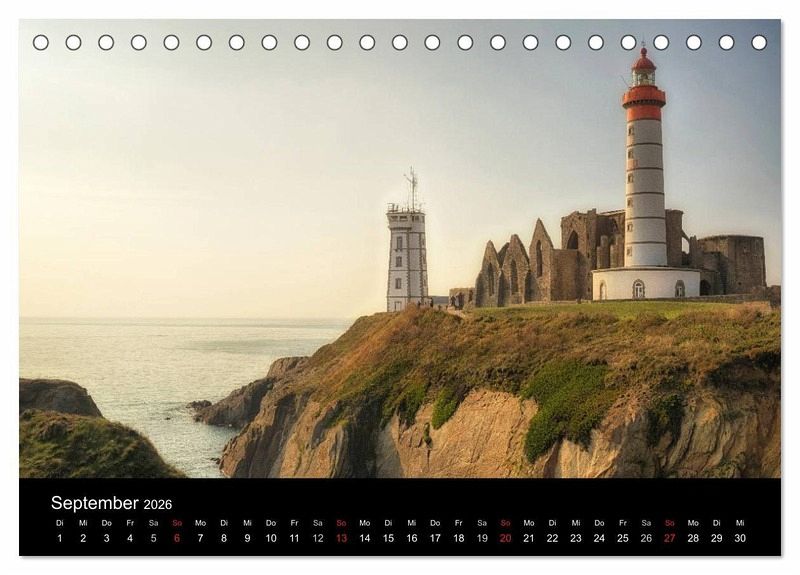The image size is (800, 575).
Task: Select date 25 in the calendar strip
Action: pos(623,538)
